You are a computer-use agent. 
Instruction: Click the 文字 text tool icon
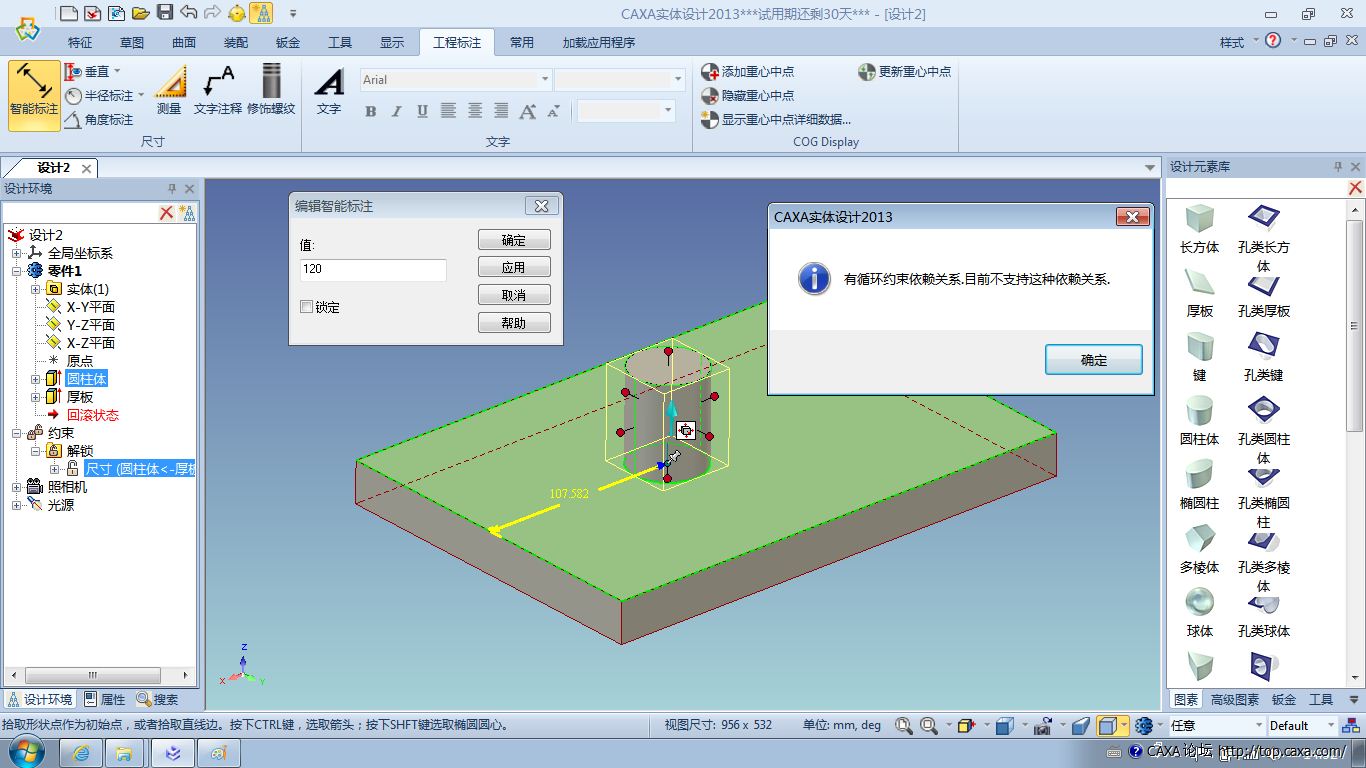point(328,91)
